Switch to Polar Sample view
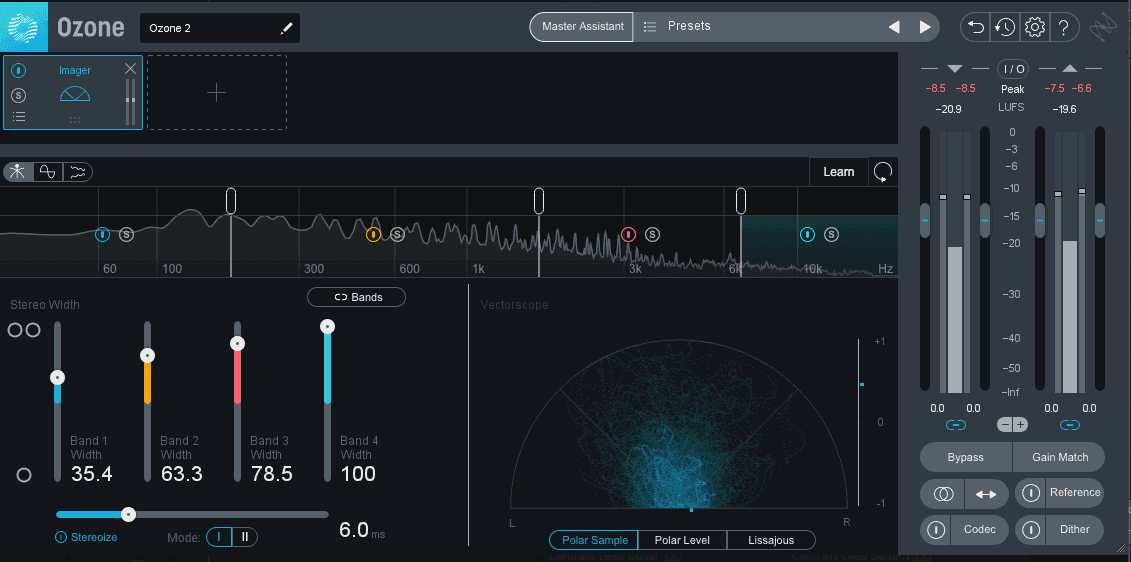Image resolution: width=1131 pixels, height=562 pixels. 594,540
